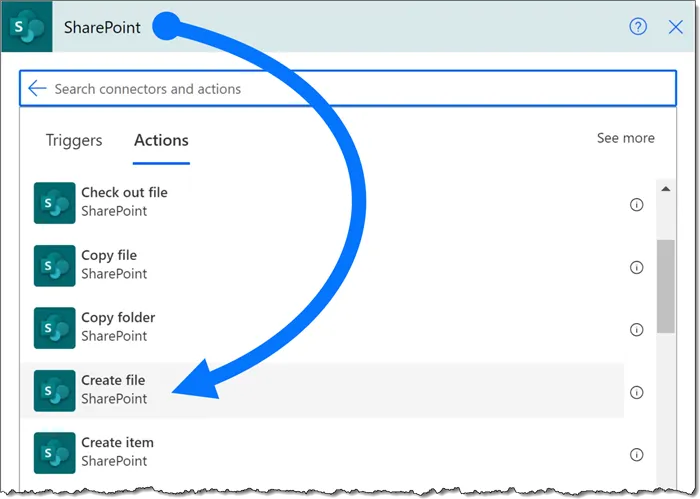Click the SharePoint connector logo in header
Image resolution: width=700 pixels, height=499 pixels.
coord(27,27)
